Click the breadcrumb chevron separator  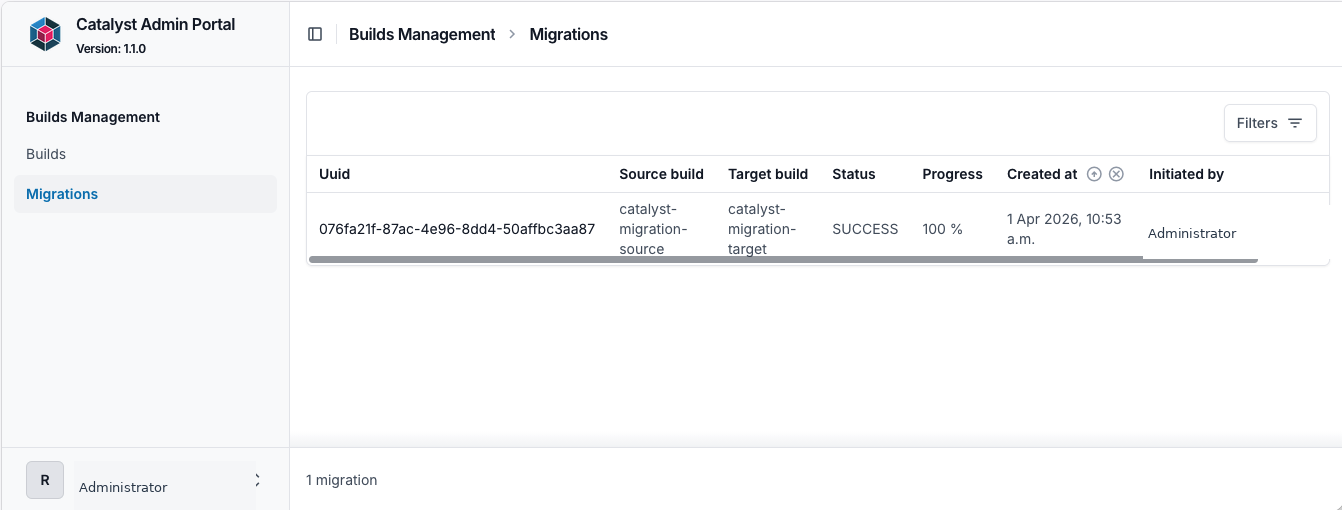point(512,34)
